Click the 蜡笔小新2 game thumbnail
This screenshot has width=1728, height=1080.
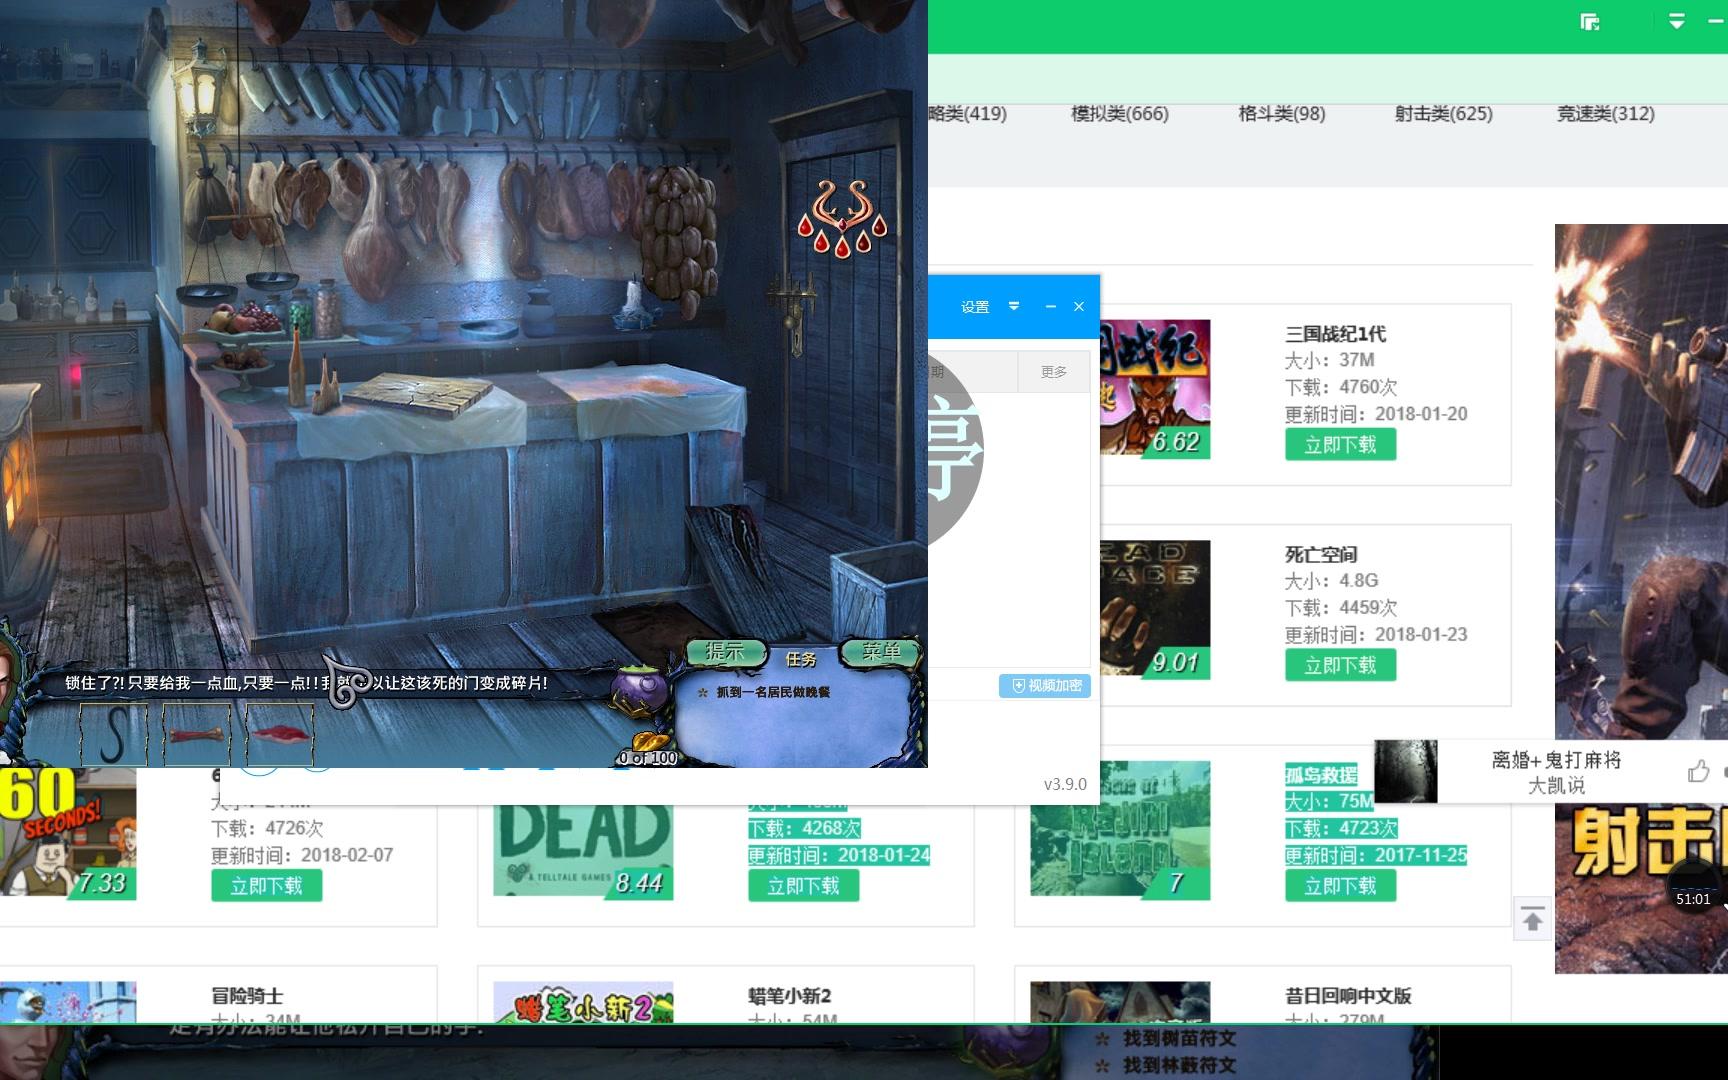coord(583,1002)
